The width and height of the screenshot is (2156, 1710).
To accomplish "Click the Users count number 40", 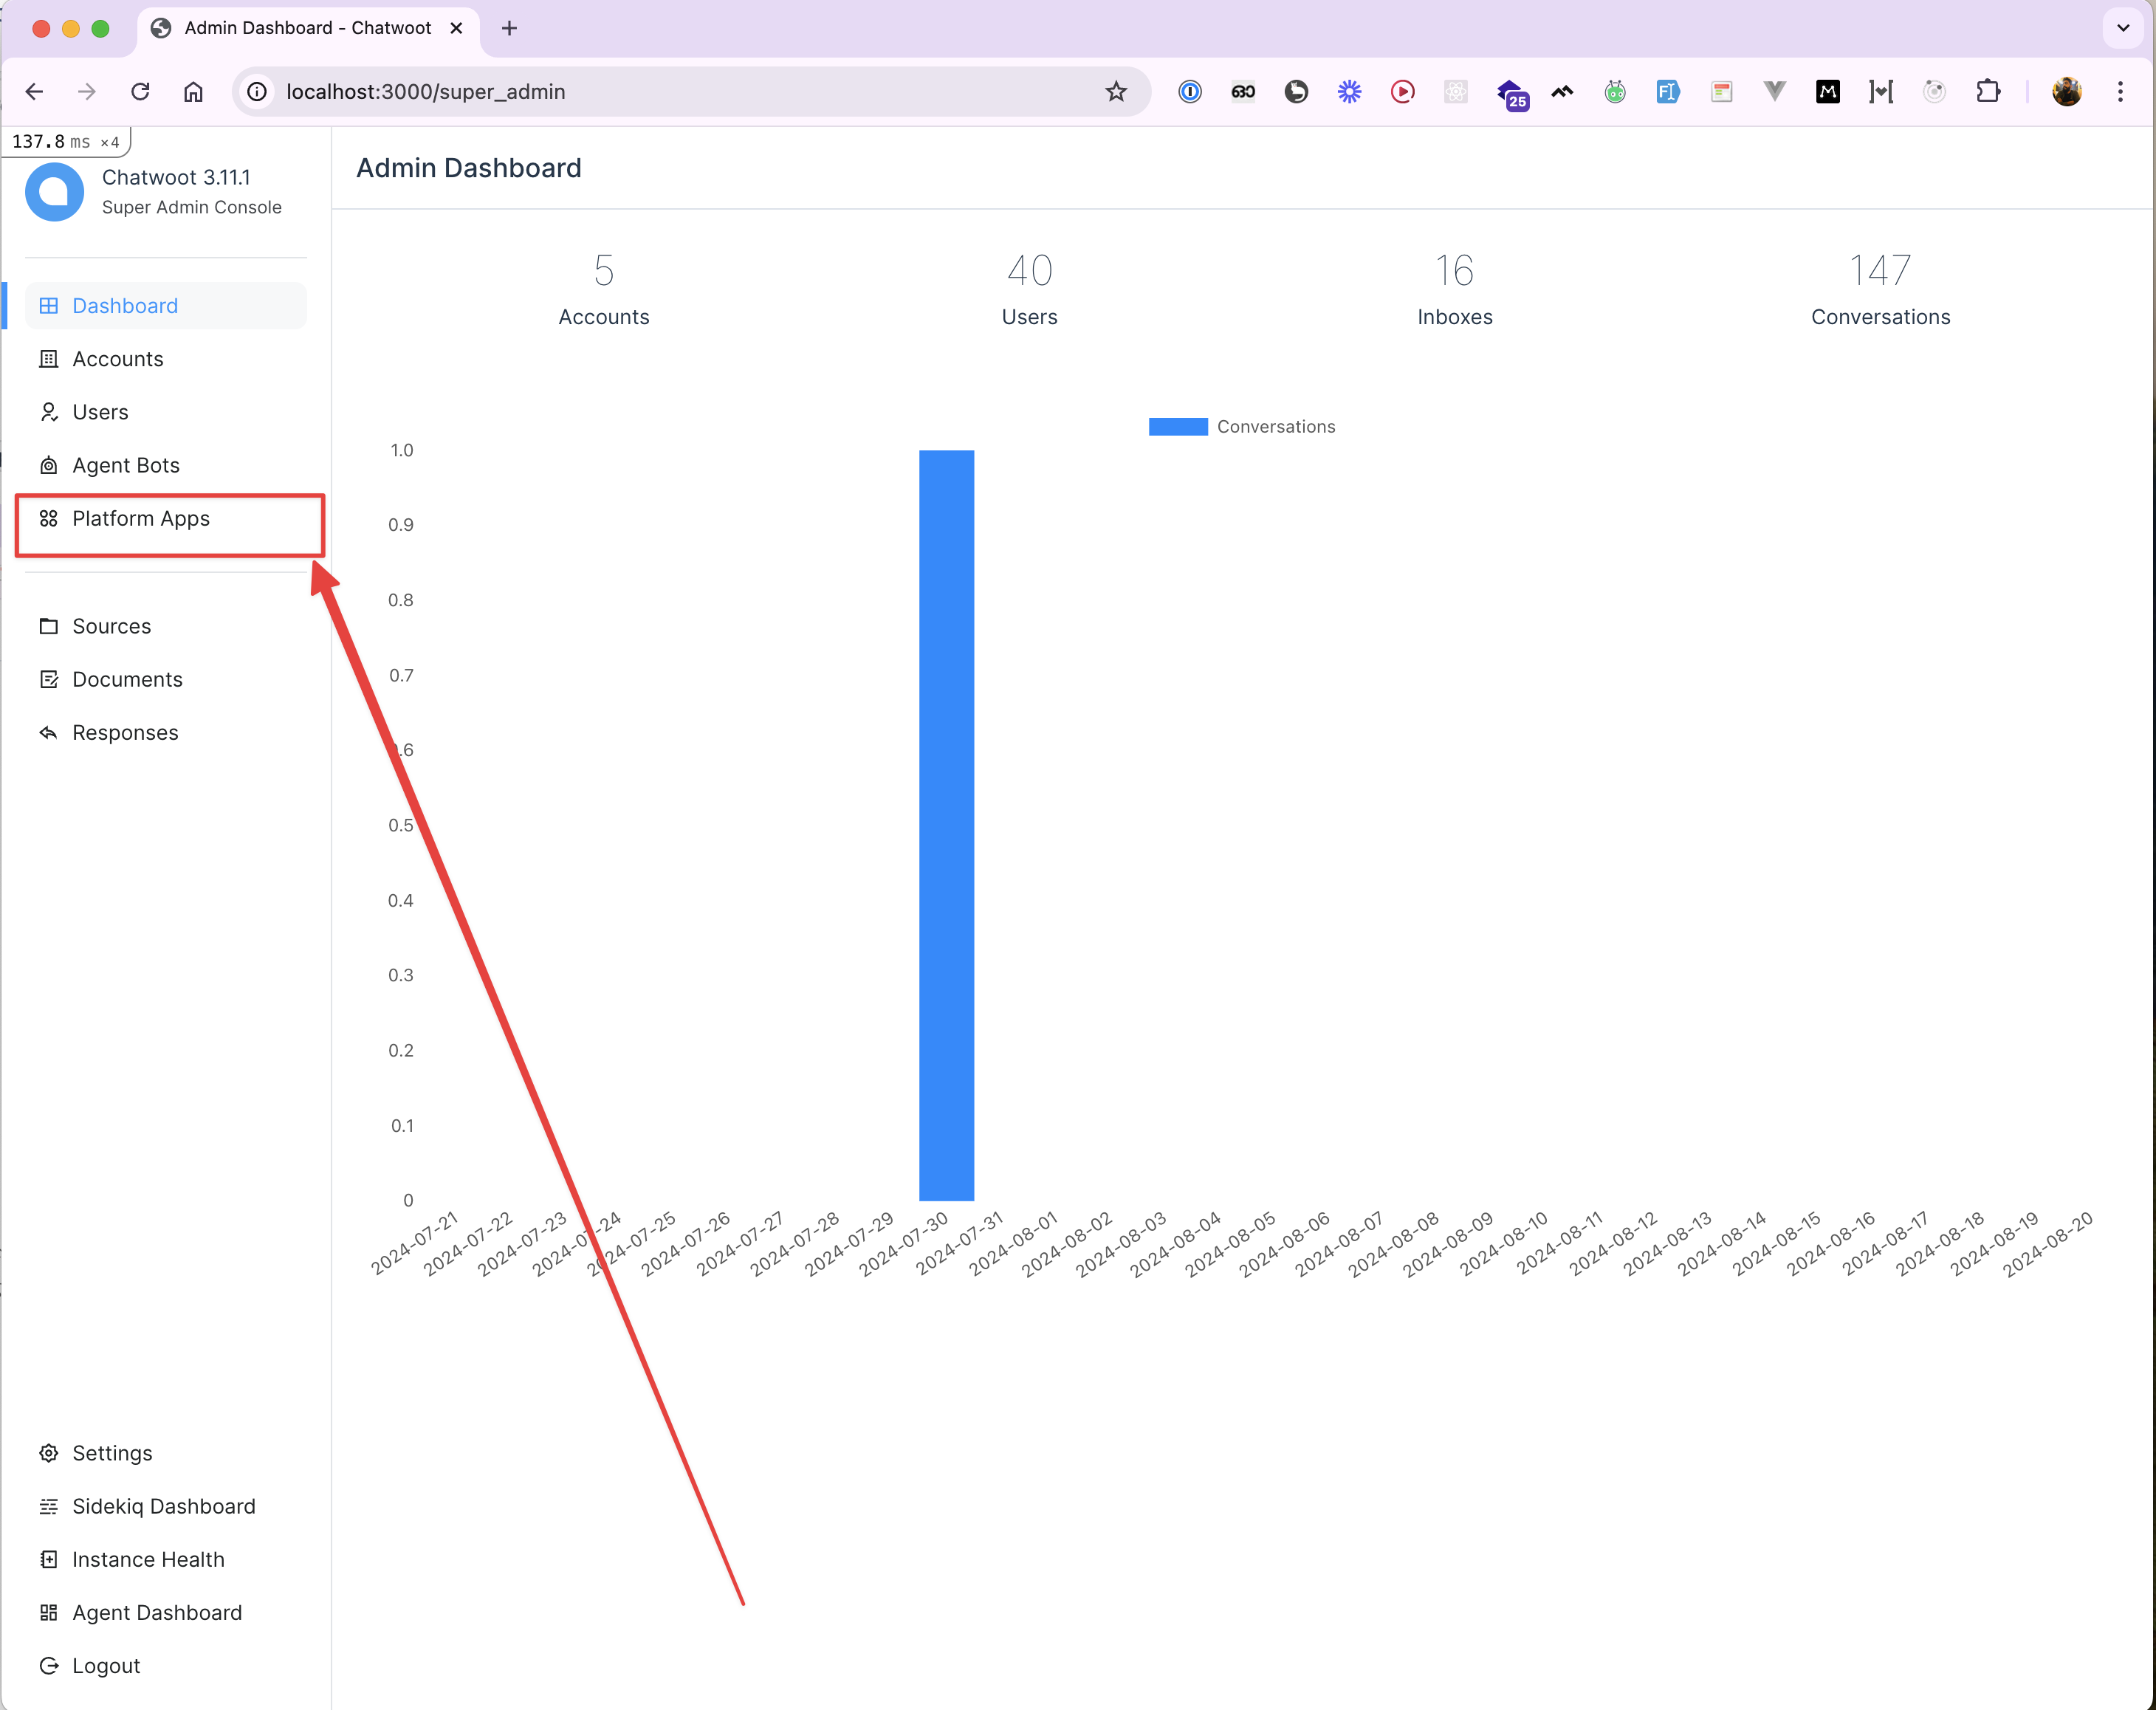I will pos(1029,271).
